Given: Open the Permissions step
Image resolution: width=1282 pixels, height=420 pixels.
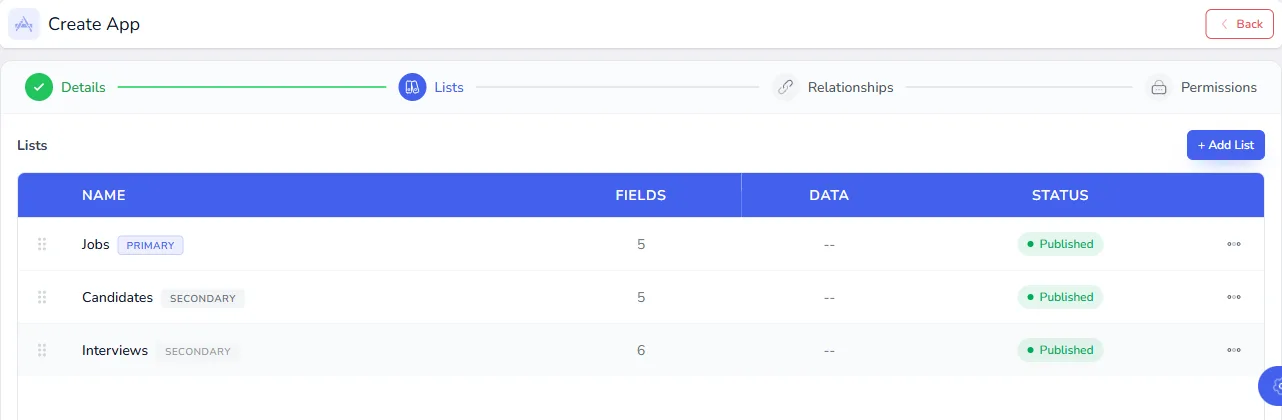Looking at the screenshot, I should pos(1219,87).
